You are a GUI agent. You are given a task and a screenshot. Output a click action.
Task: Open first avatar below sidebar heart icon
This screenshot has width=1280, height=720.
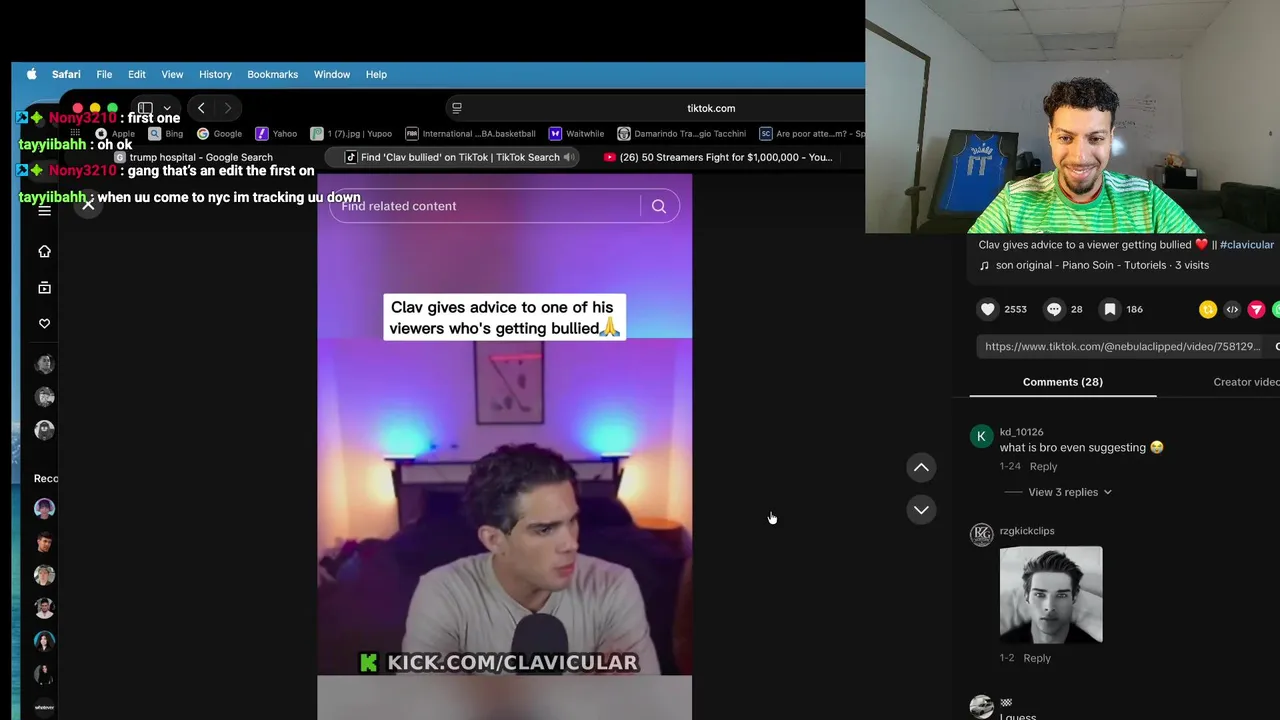[x=44, y=365]
